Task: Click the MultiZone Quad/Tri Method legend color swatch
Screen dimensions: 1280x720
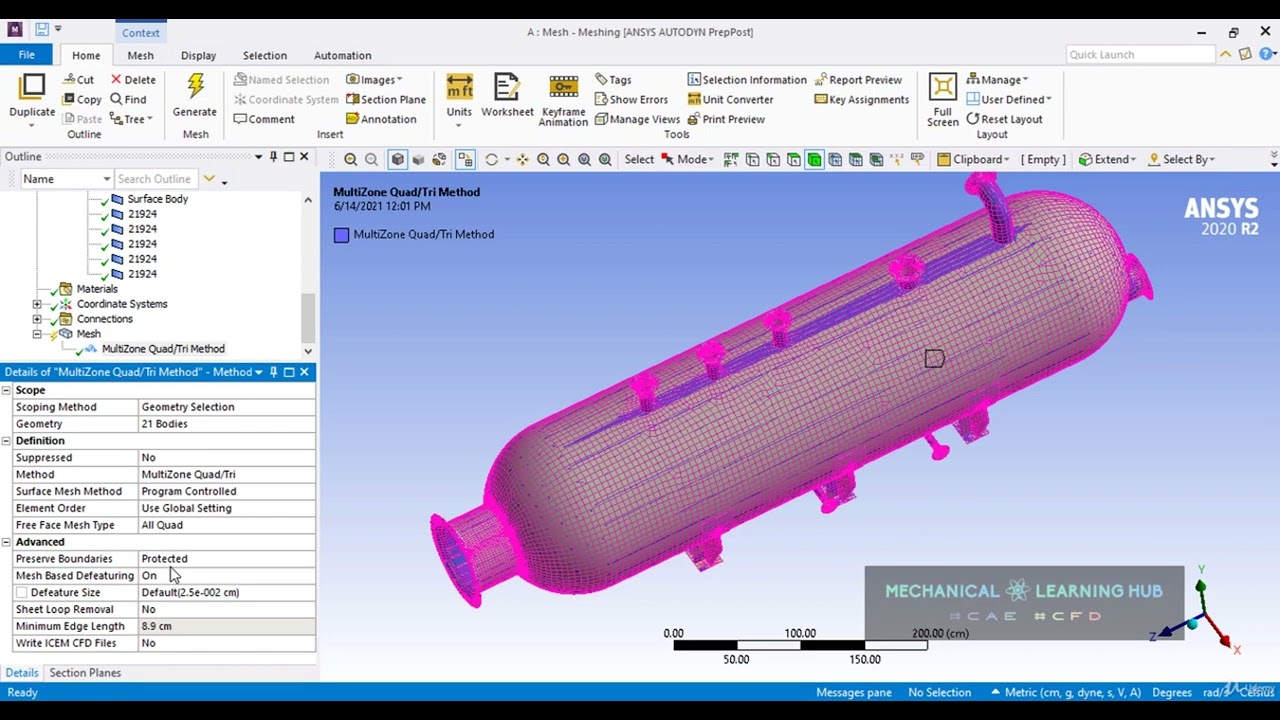Action: (x=342, y=235)
